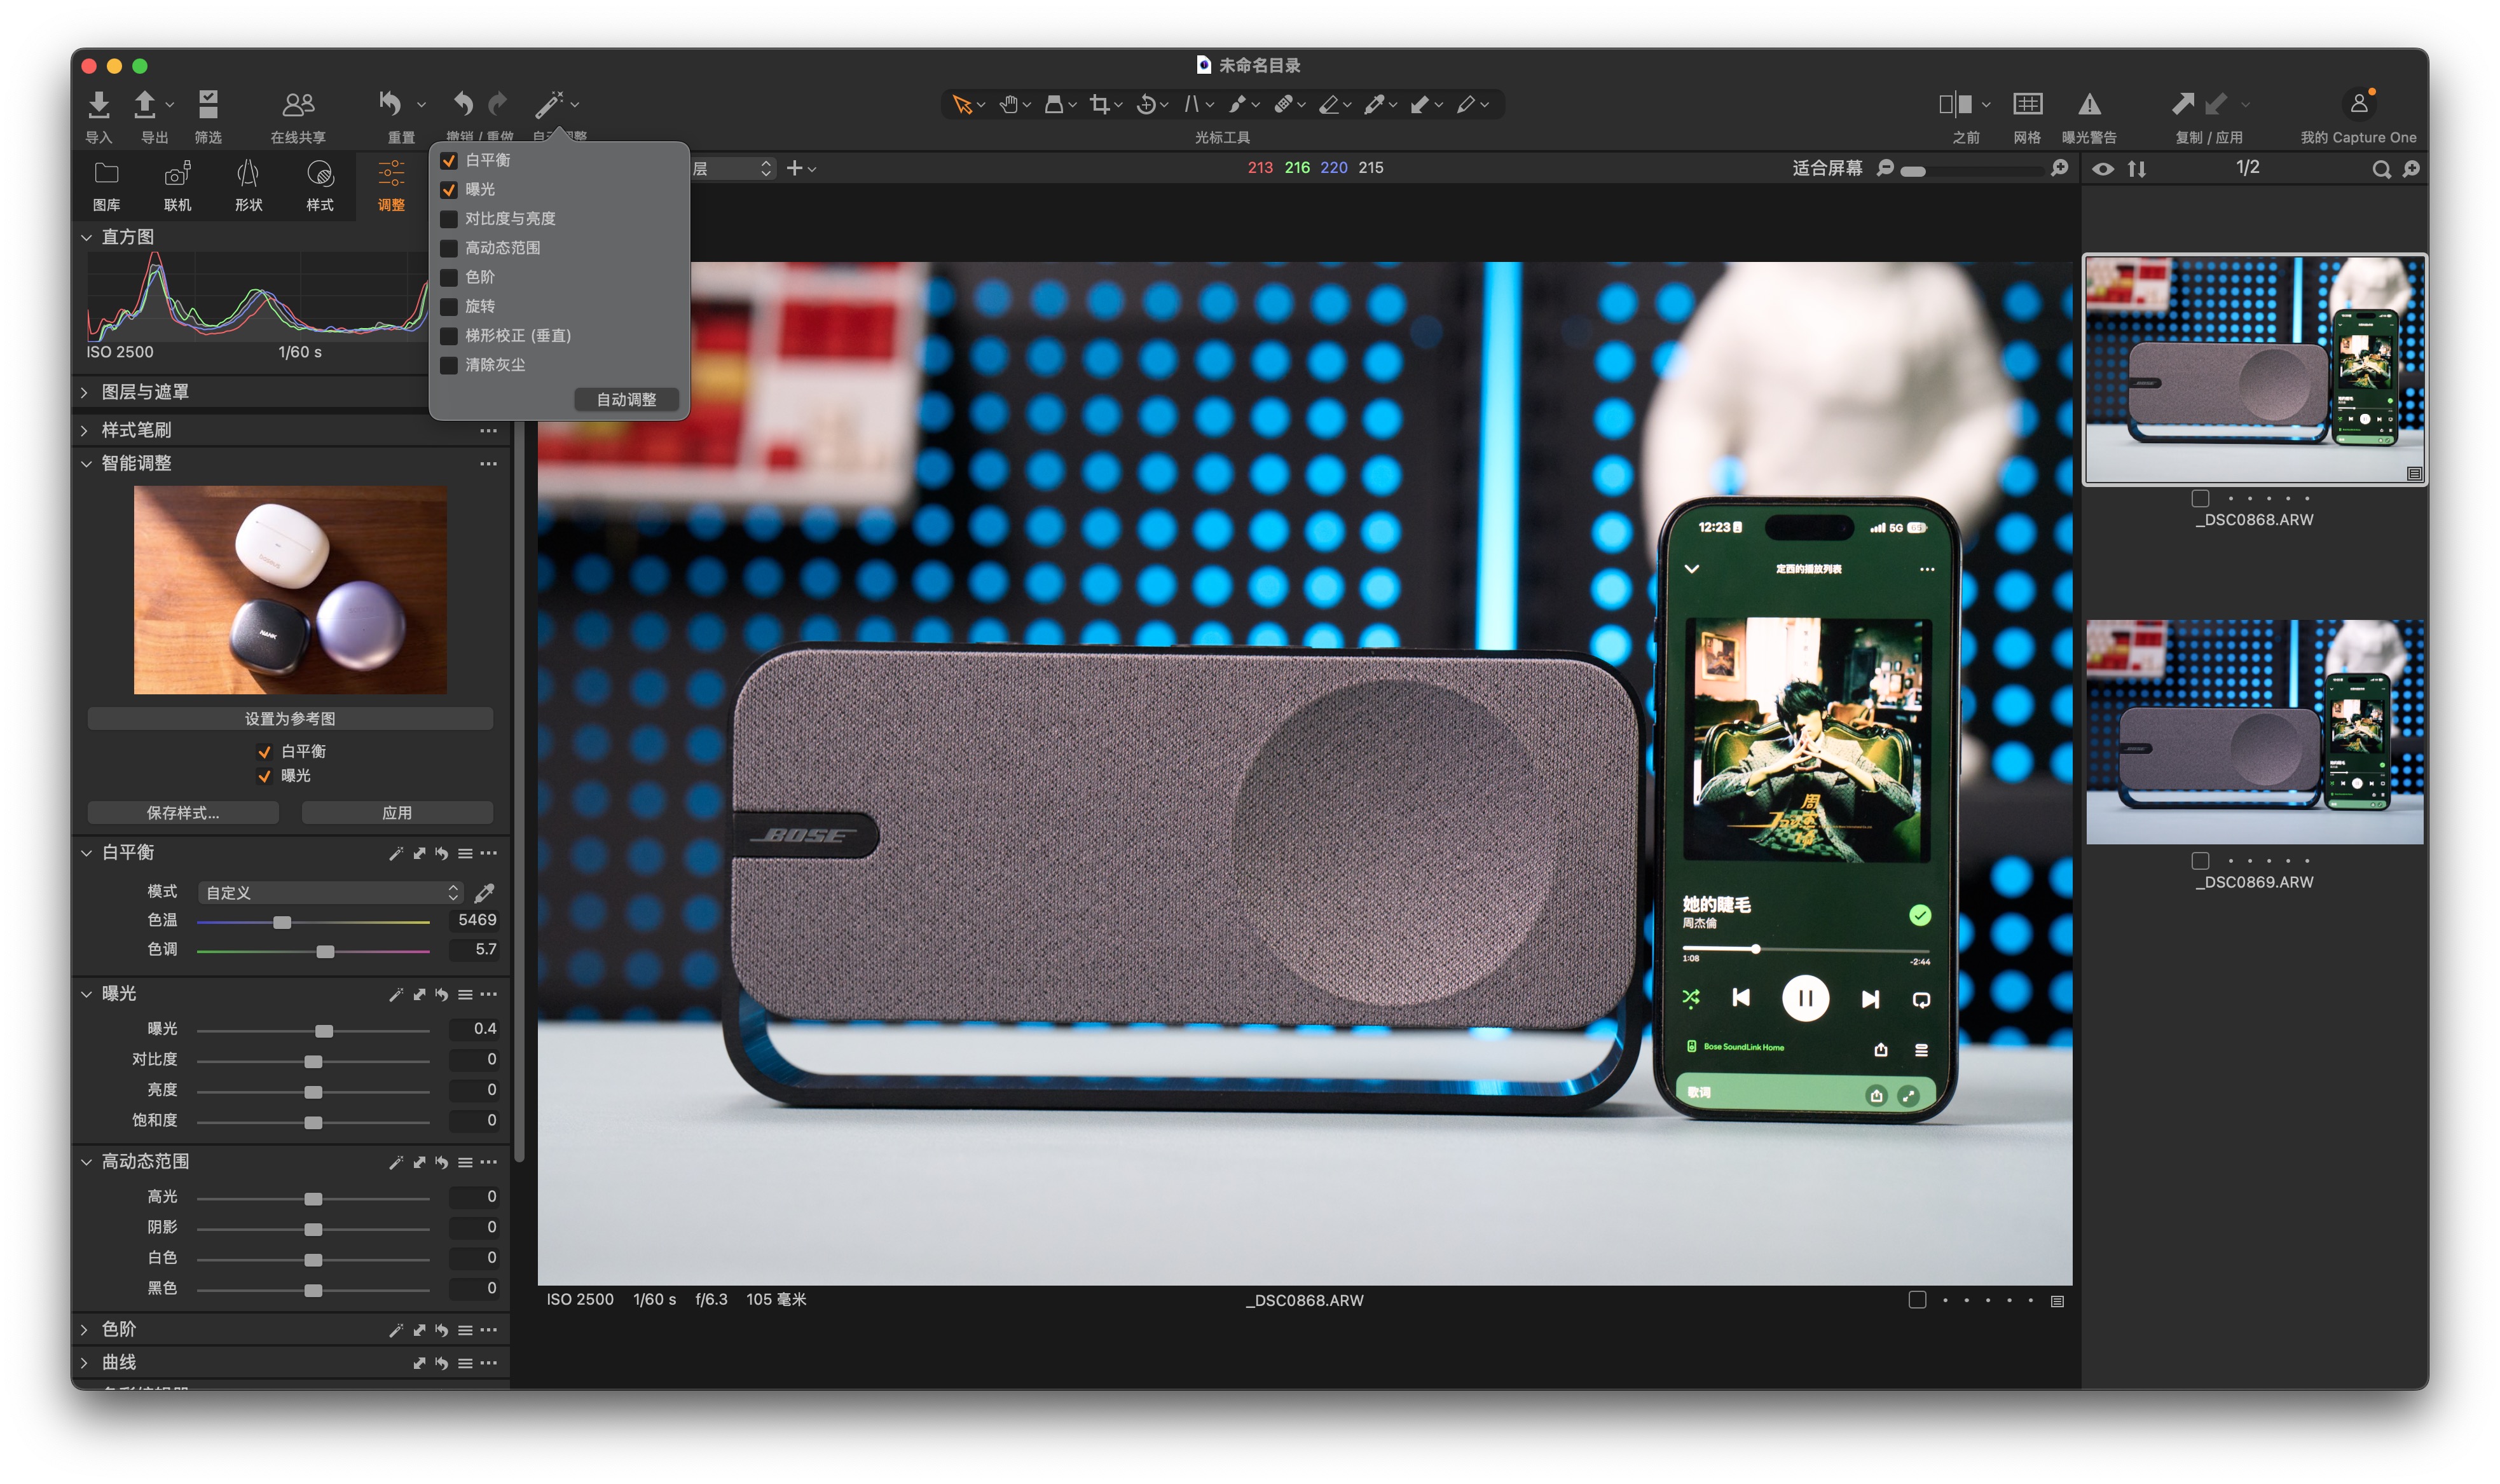Image resolution: width=2500 pixels, height=1484 pixels.
Task: Uncheck 曝光 in the auto adjust popup
Action: [450, 190]
